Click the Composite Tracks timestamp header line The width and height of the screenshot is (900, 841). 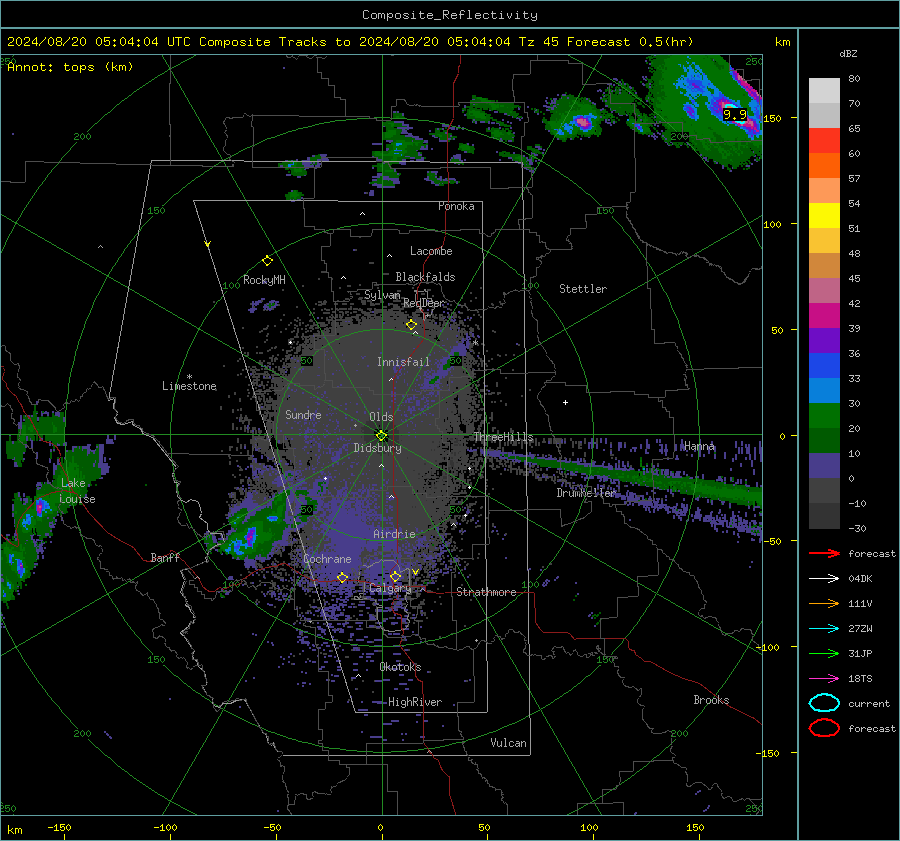click(x=350, y=42)
